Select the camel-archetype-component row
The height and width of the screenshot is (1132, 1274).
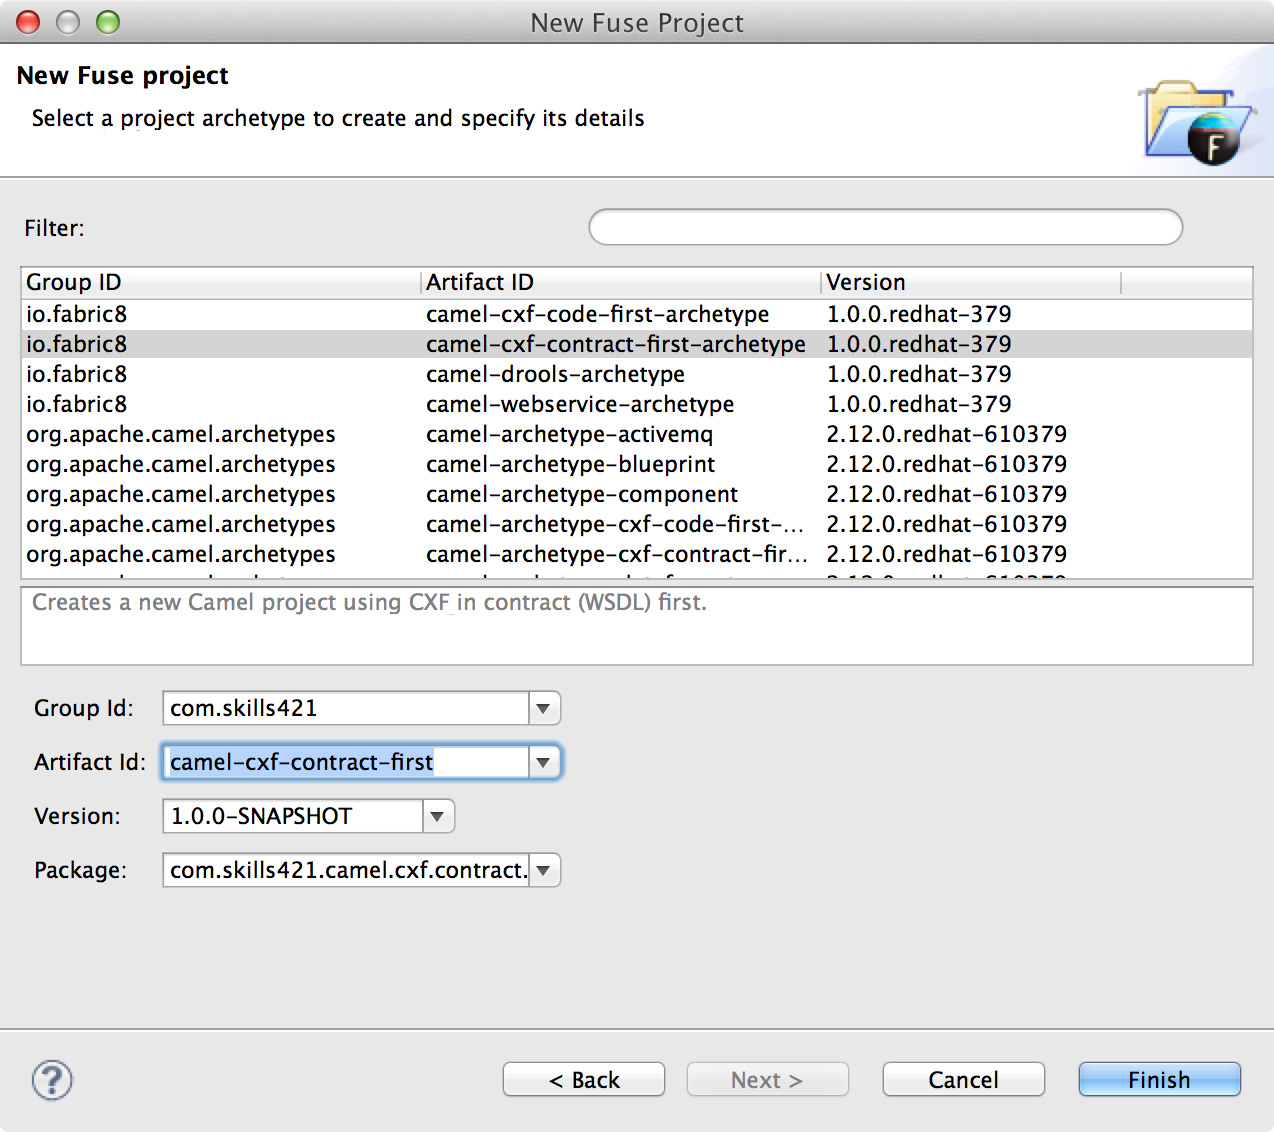pyautogui.click(x=581, y=495)
